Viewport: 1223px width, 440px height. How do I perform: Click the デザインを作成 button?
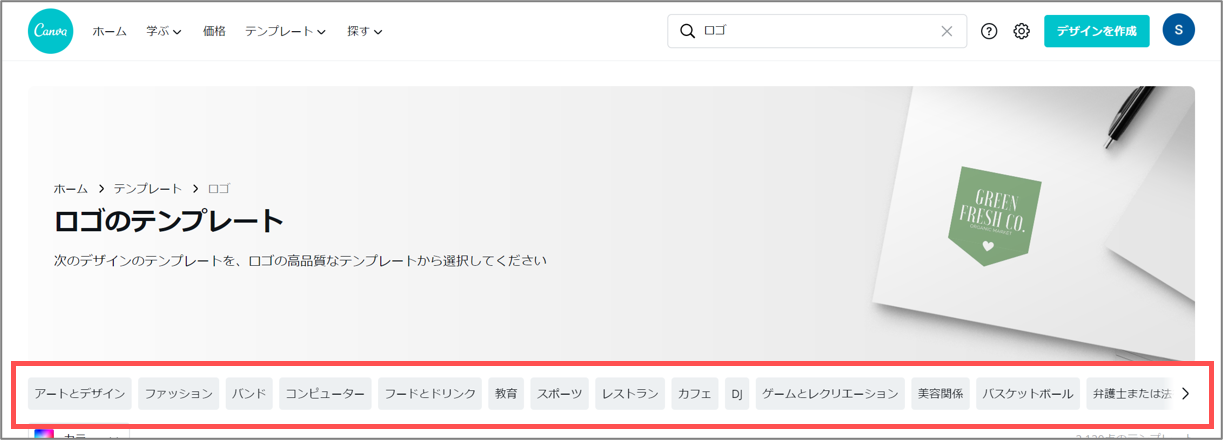(1097, 31)
